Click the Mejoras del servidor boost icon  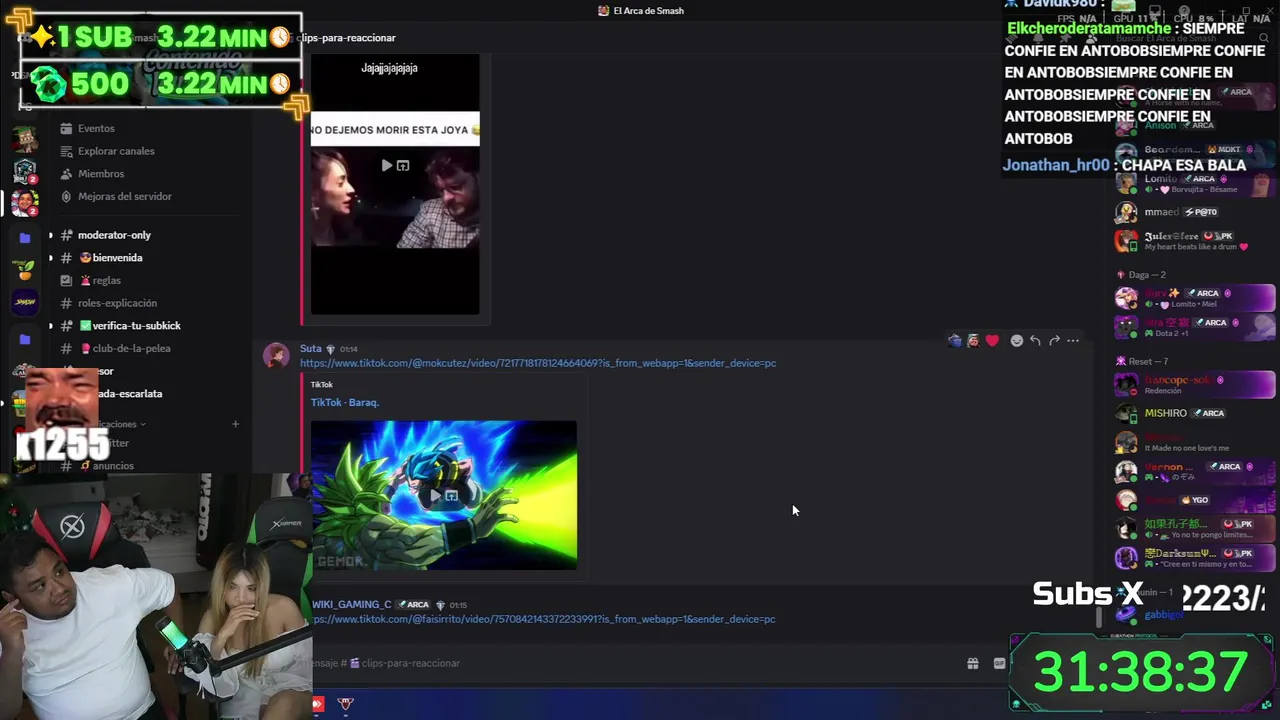tap(66, 196)
